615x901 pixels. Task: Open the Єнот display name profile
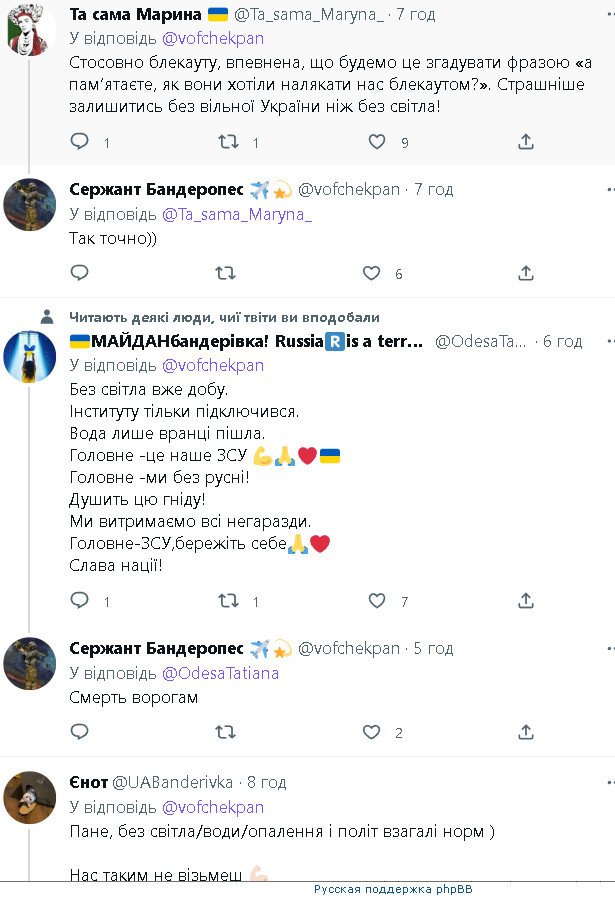87,781
